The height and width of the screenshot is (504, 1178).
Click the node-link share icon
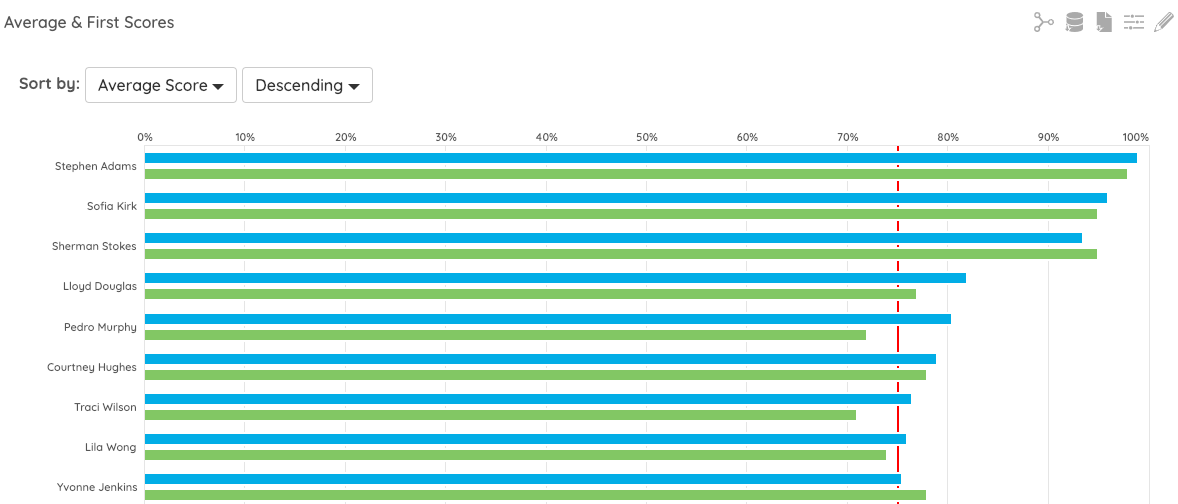(1044, 23)
